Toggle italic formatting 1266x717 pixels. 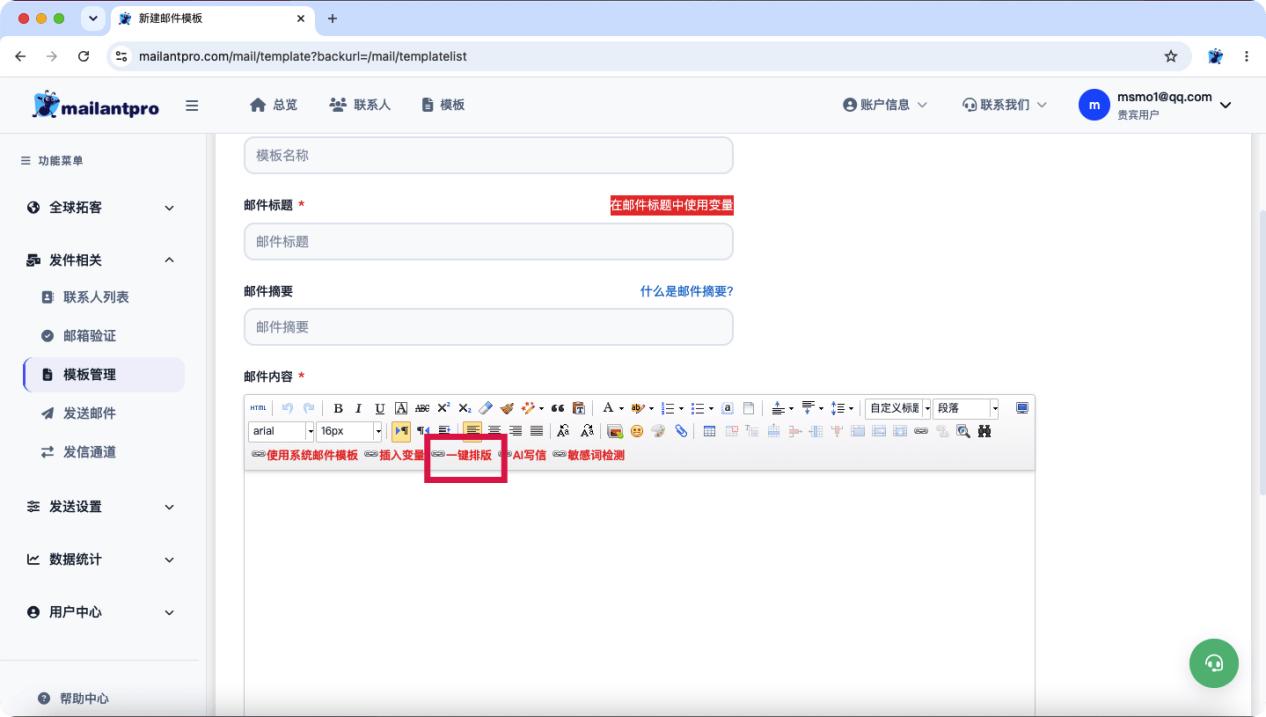[x=359, y=408]
